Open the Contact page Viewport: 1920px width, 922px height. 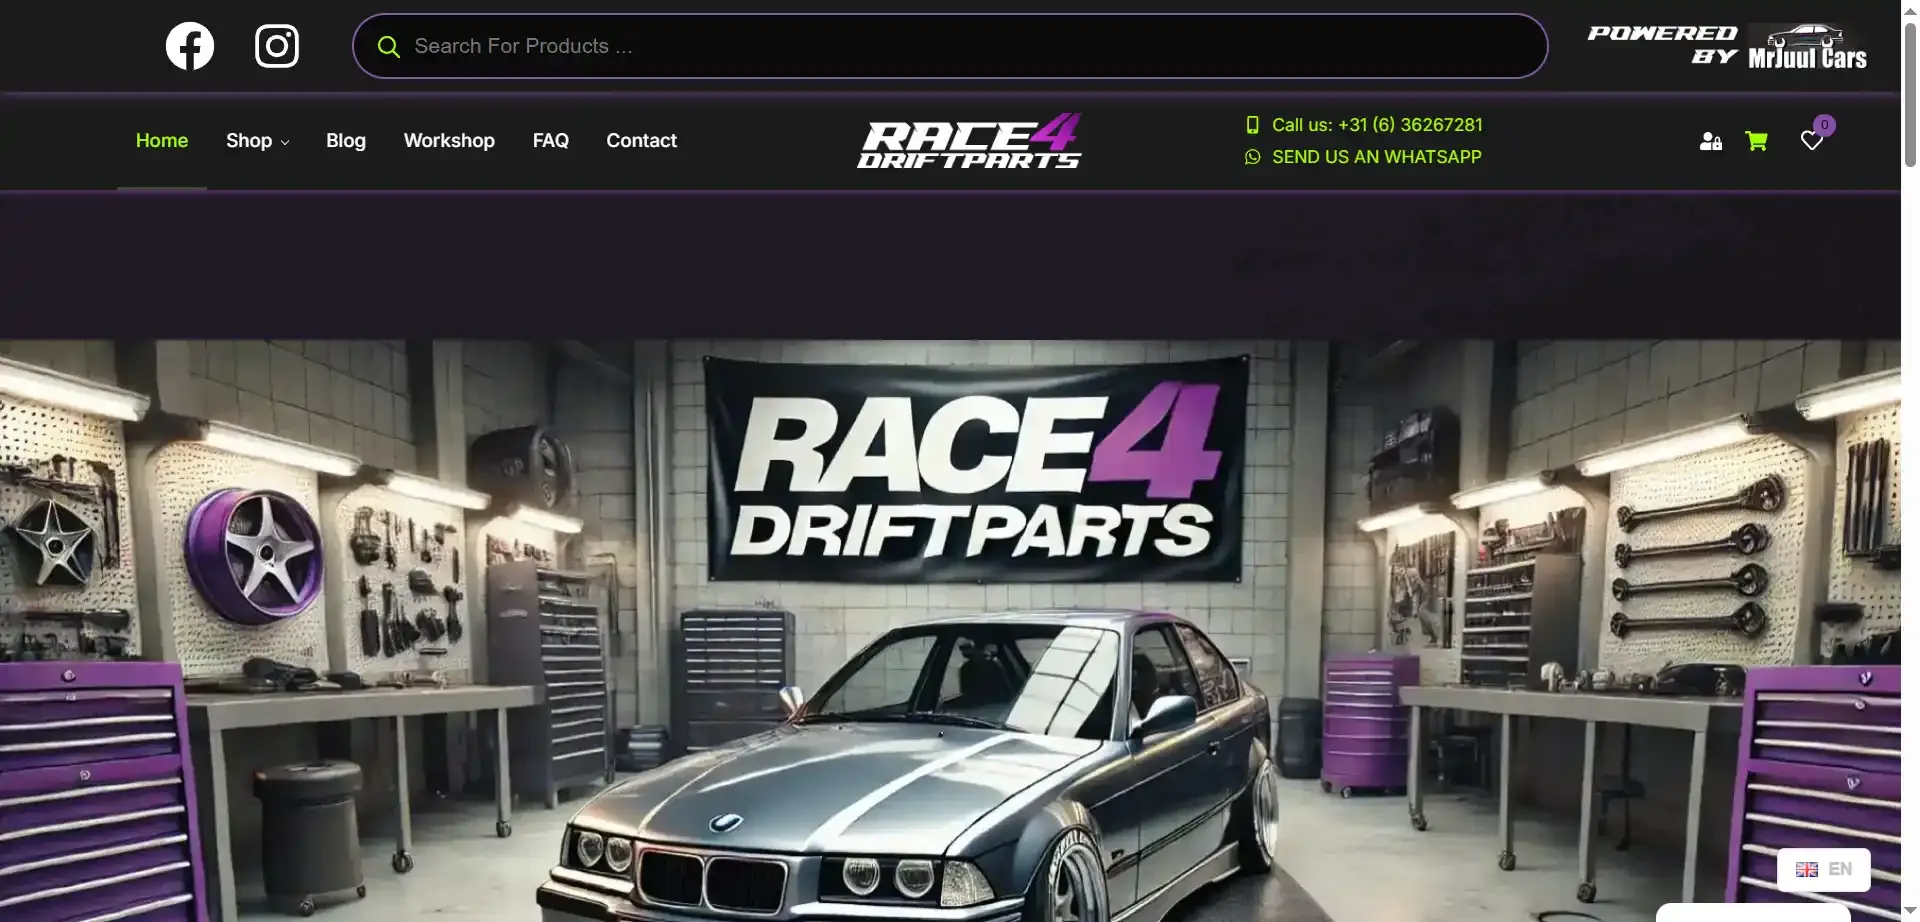tap(642, 141)
